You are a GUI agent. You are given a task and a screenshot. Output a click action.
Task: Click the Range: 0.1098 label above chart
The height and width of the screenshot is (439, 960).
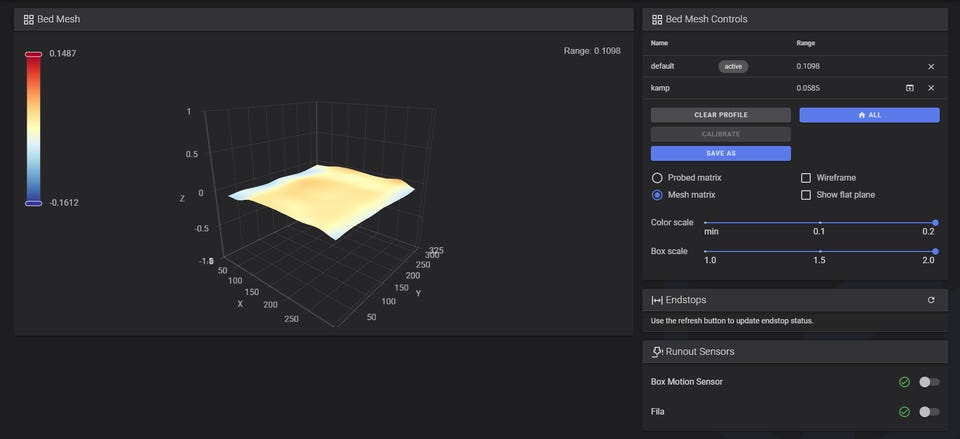(x=591, y=51)
